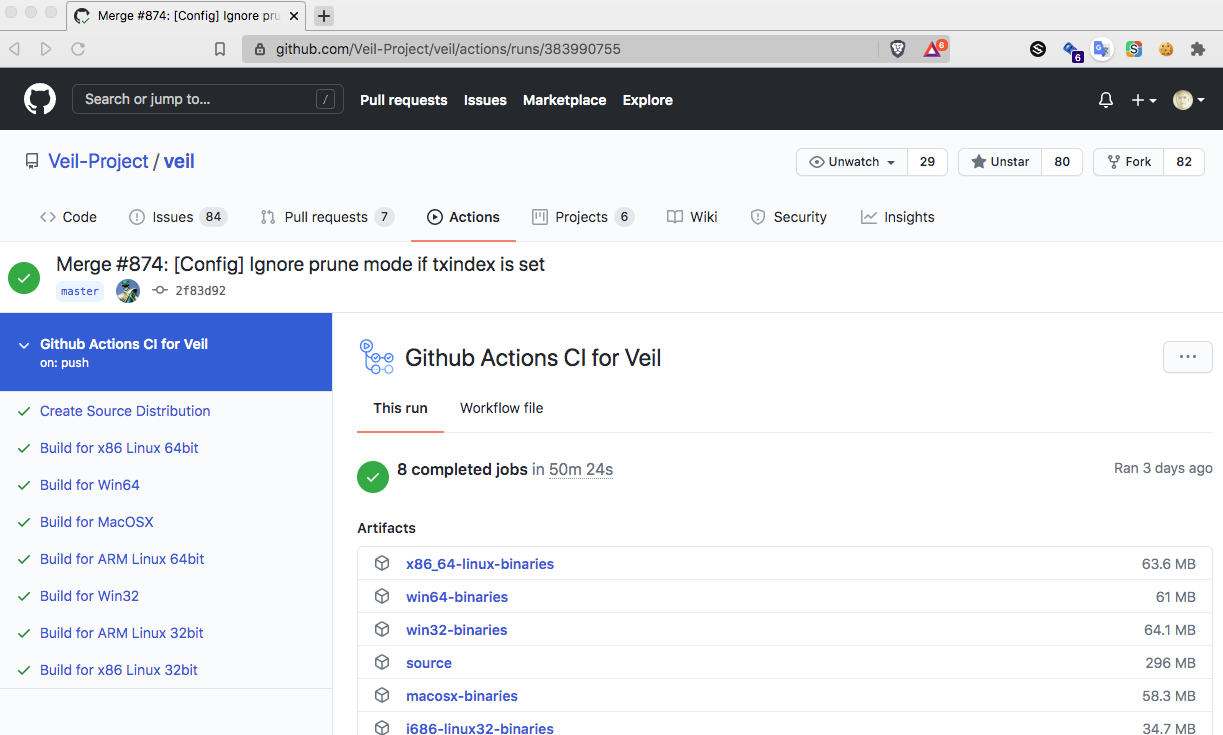Open a new browser tab
The height and width of the screenshot is (735, 1223).
[x=323, y=16]
